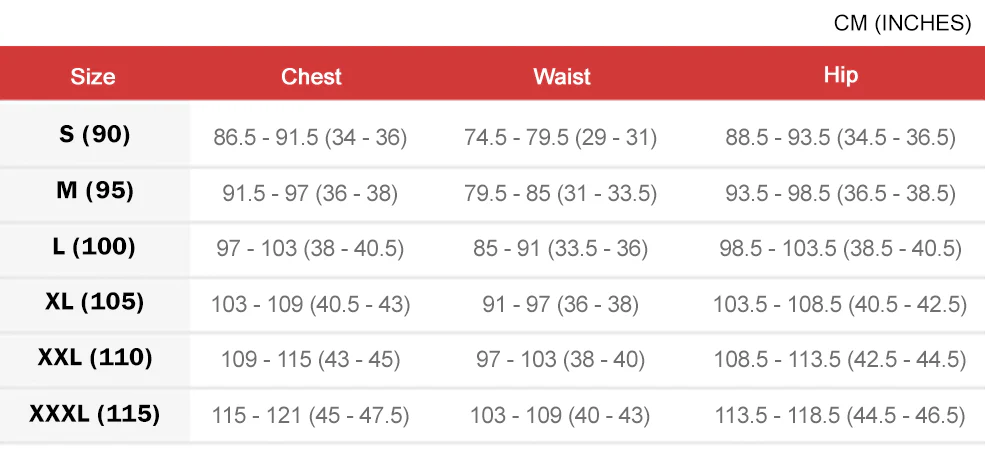Select the XXXL (115) size row label

click(95, 413)
